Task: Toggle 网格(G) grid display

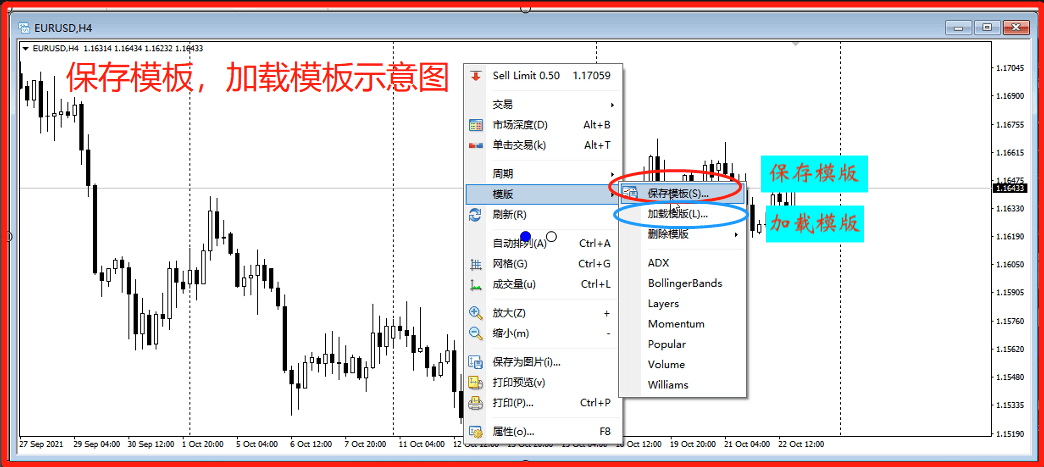Action: pyautogui.click(x=543, y=264)
